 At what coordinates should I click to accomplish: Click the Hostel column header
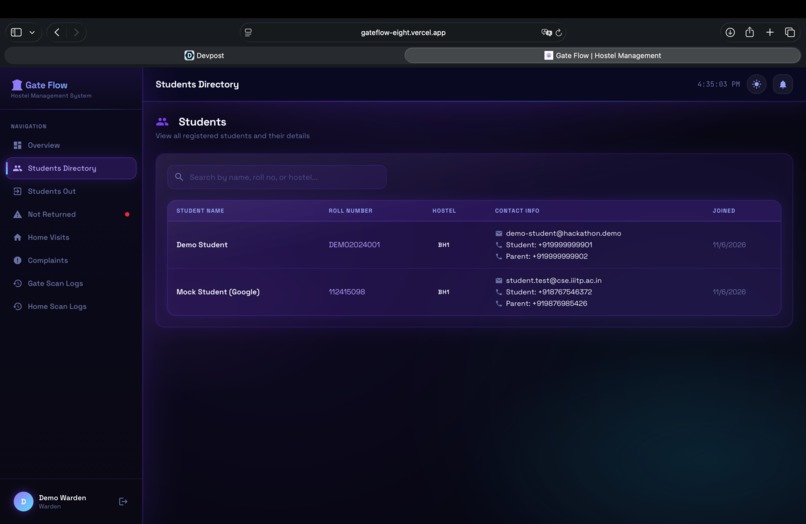point(444,211)
